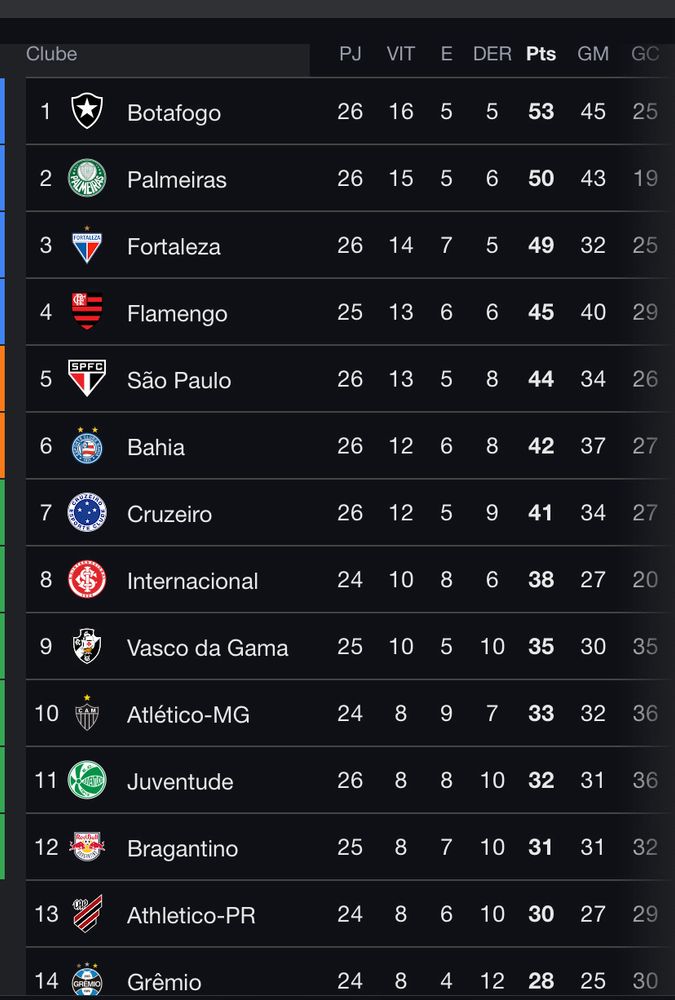Open the Vasco da Gama crest
The image size is (675, 1000).
coord(87,646)
